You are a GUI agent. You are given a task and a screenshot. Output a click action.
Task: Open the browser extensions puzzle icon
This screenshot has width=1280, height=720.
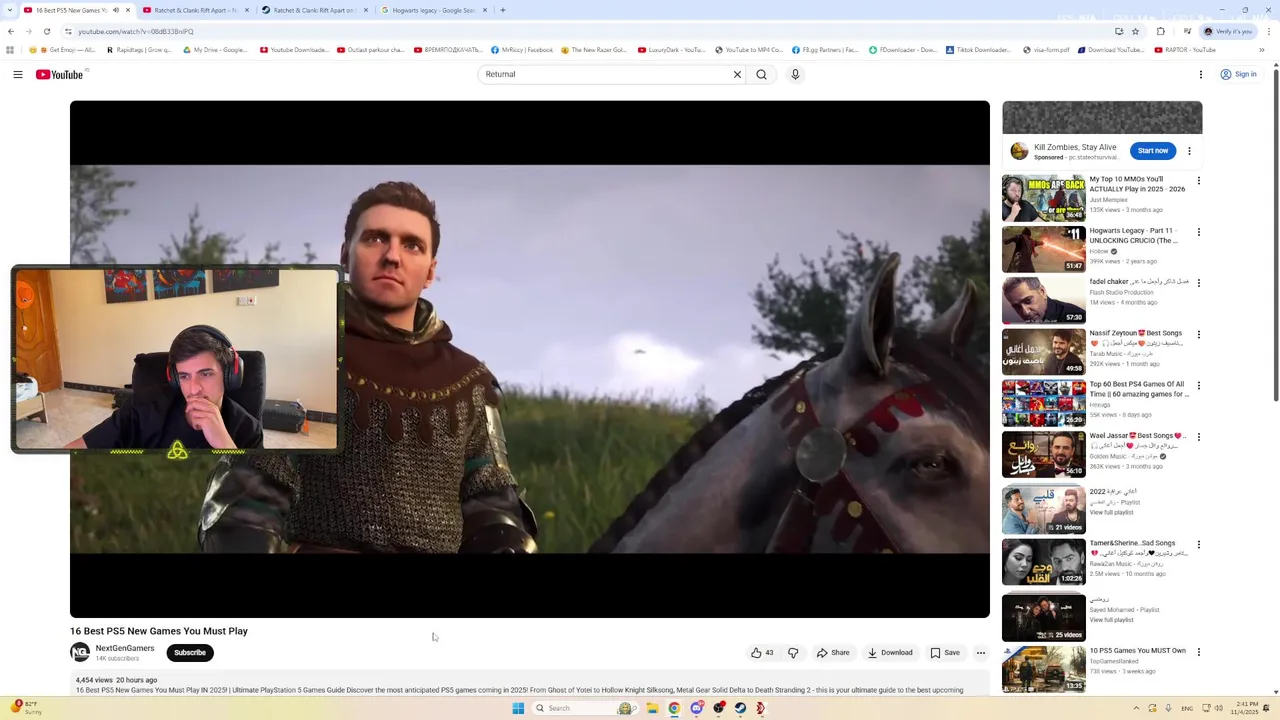(1161, 31)
